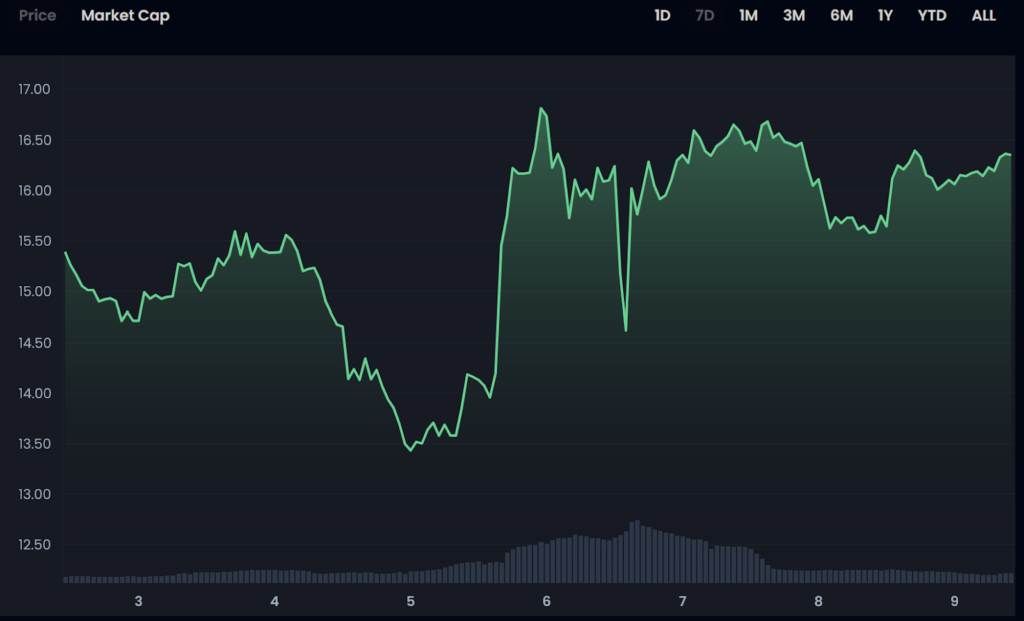Select the 1D time range

click(662, 16)
